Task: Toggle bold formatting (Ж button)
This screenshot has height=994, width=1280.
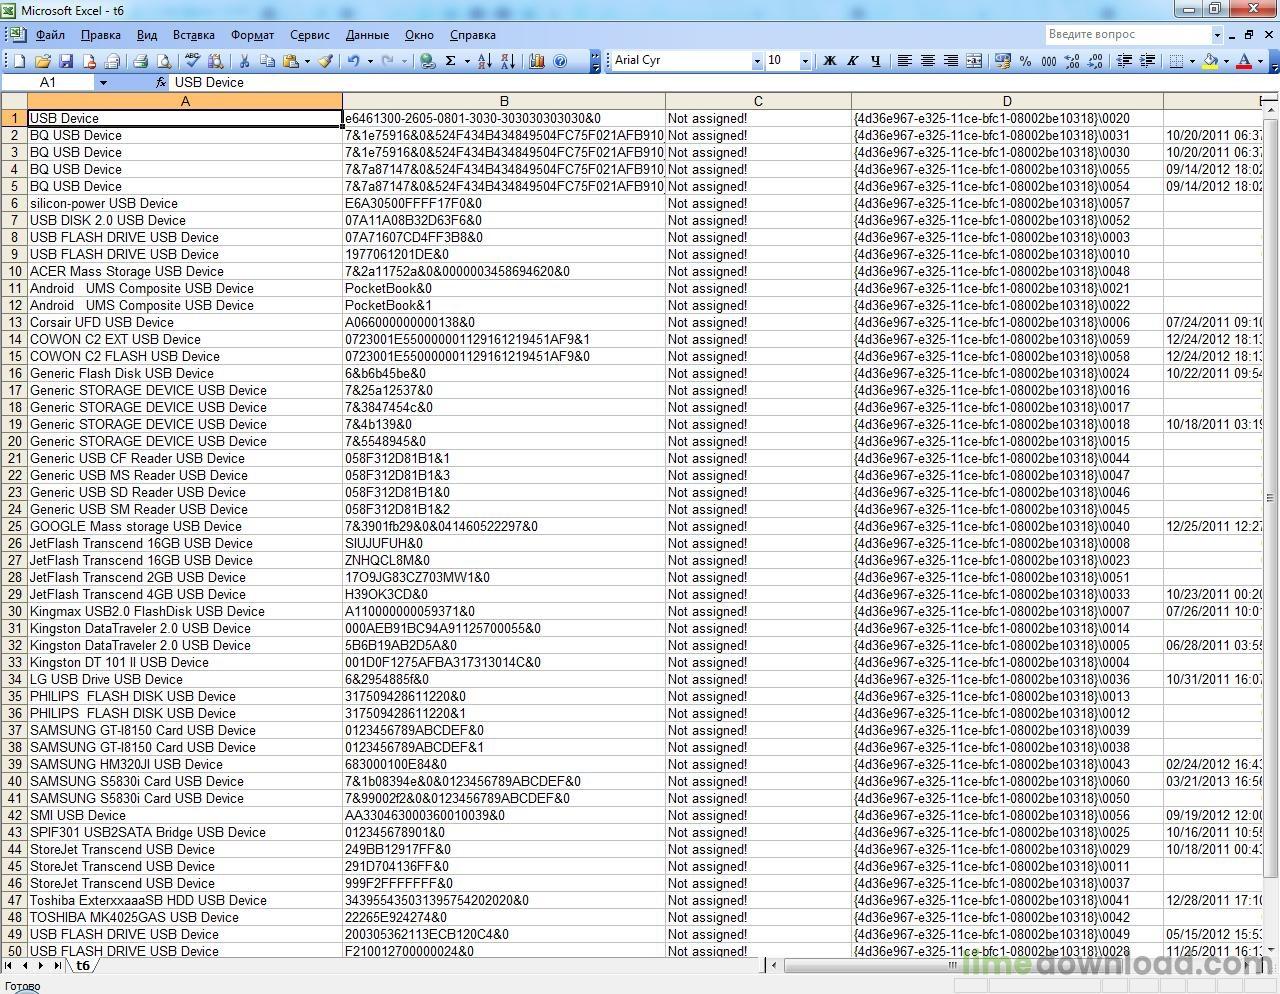Action: pos(829,61)
